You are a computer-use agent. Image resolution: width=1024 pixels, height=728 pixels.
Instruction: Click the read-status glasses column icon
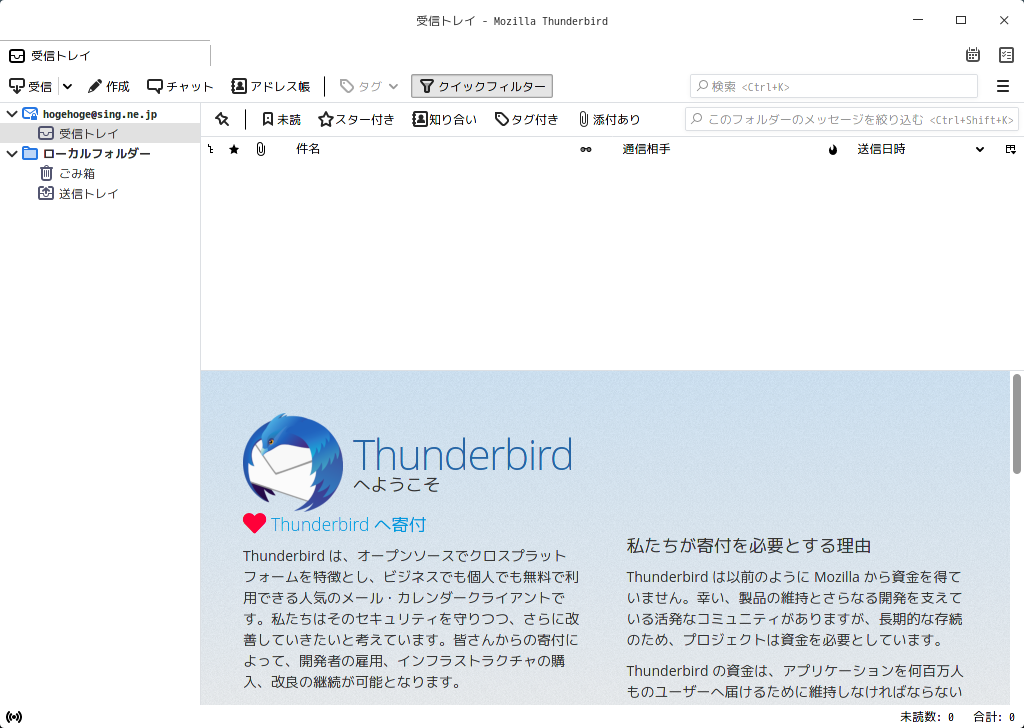click(586, 150)
